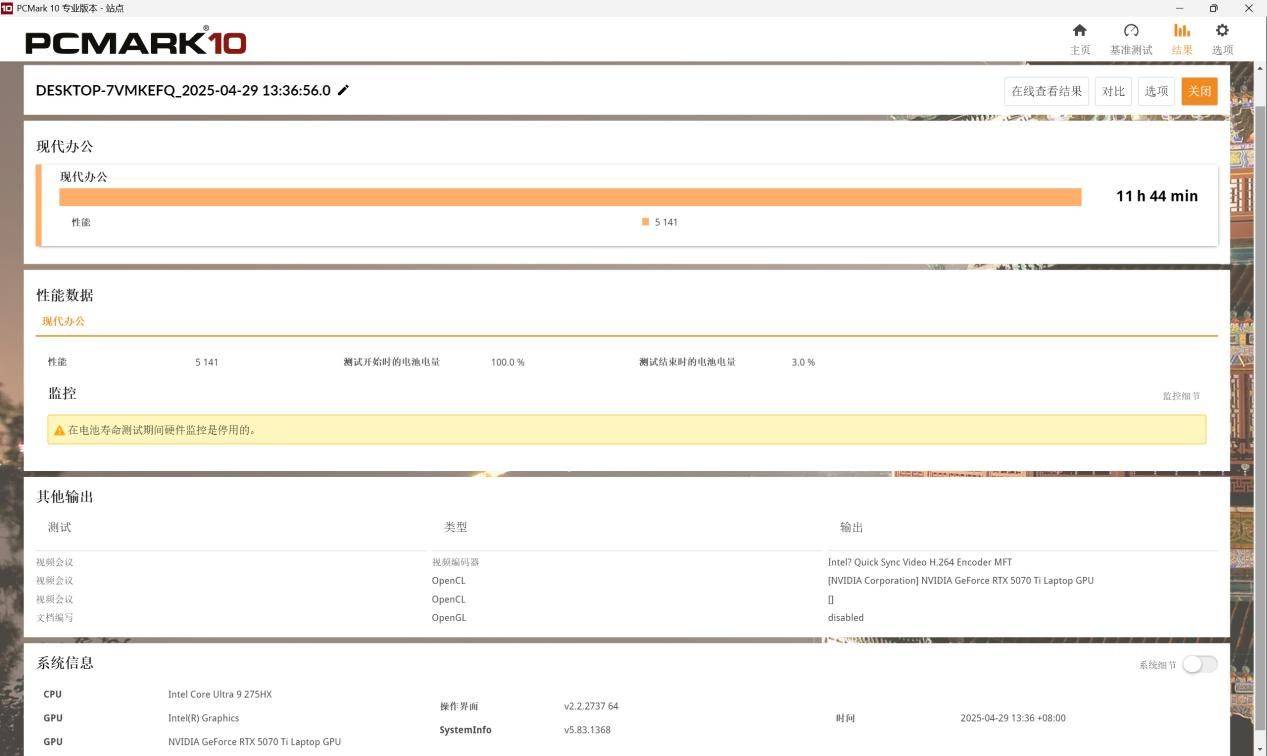Viewport: 1267px width, 756px height.
Task: Click the v2.2.2737 64 version value
Action: 591,706
